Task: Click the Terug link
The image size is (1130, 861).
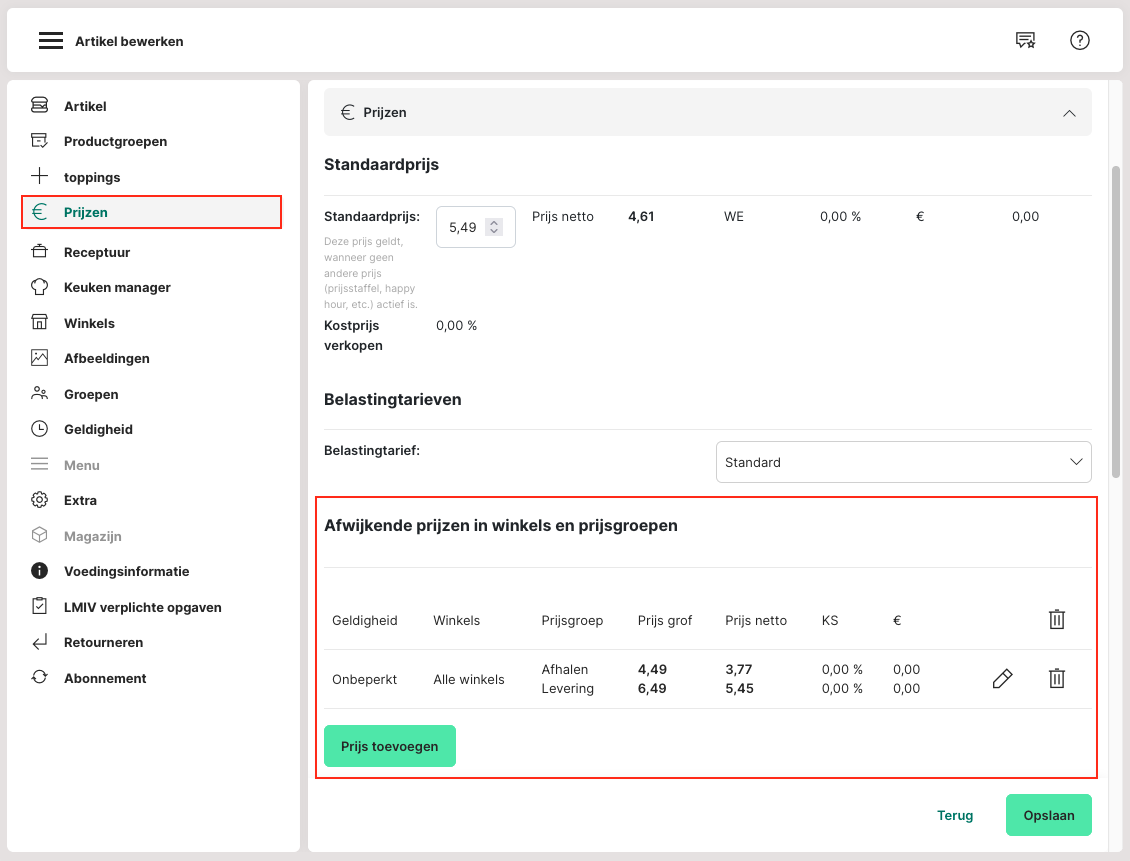Action: (x=954, y=815)
